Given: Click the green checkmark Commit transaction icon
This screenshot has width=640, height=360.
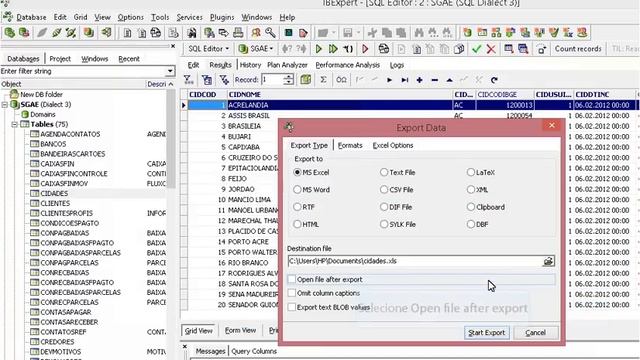Looking at the screenshot, I should point(476,49).
